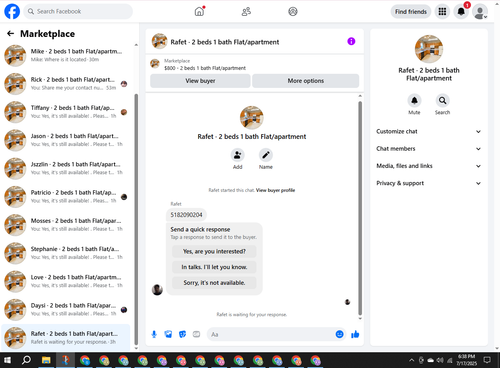This screenshot has width=500, height=368.
Task: Expand the Chat members section
Action: point(429,149)
